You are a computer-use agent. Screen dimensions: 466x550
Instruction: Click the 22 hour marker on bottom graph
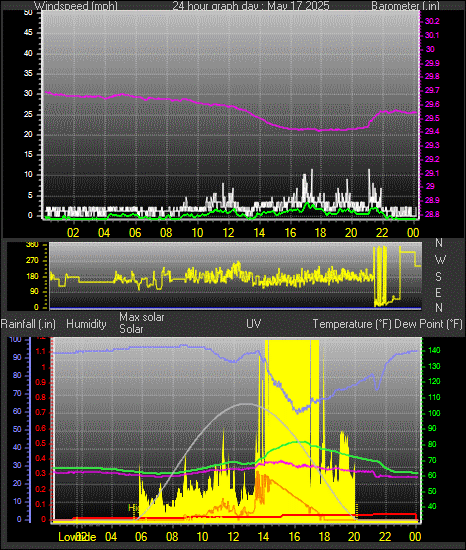385,536
